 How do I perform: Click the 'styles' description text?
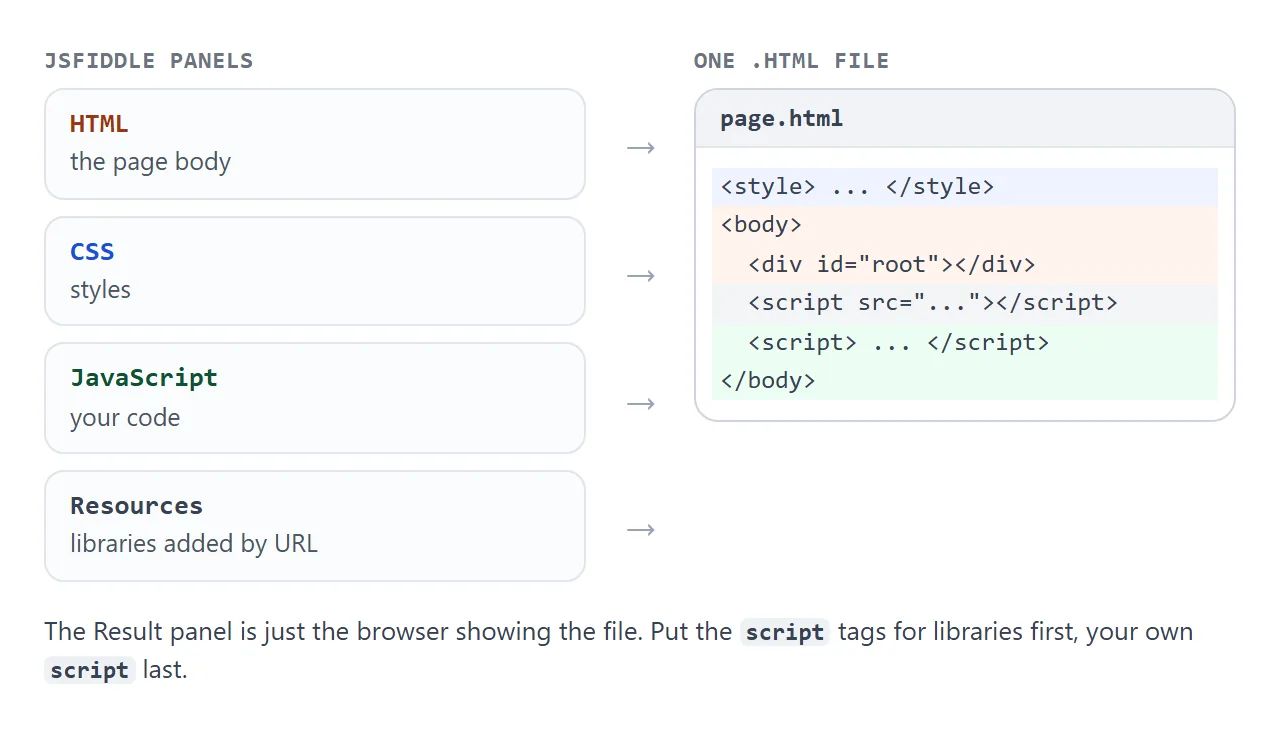pos(100,290)
